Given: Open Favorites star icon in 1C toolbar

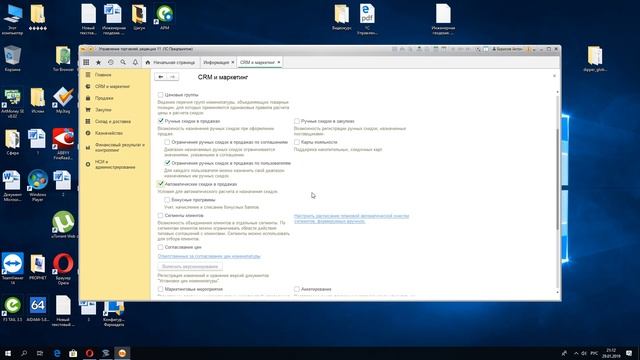Looking at the screenshot, I should (x=98, y=62).
